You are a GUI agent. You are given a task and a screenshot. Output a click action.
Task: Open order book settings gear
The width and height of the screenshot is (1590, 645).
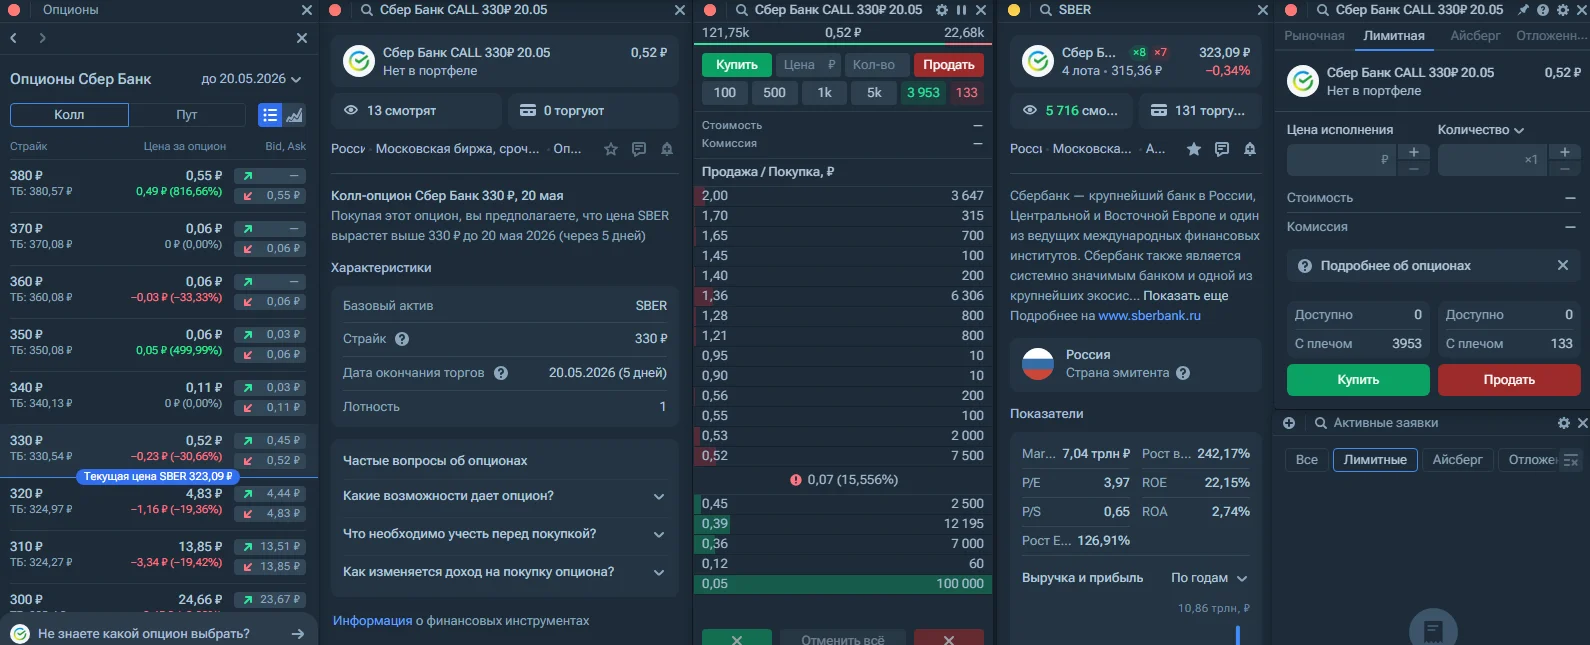[942, 10]
